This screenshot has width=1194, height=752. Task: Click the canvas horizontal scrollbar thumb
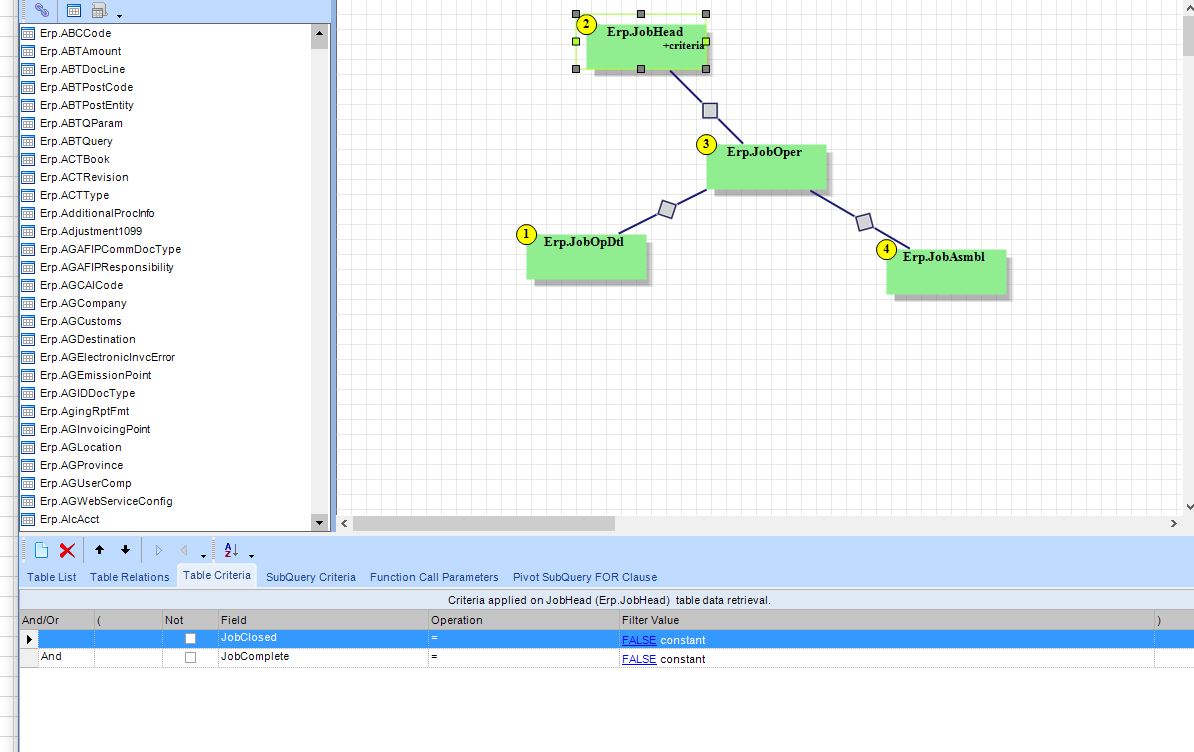484,524
